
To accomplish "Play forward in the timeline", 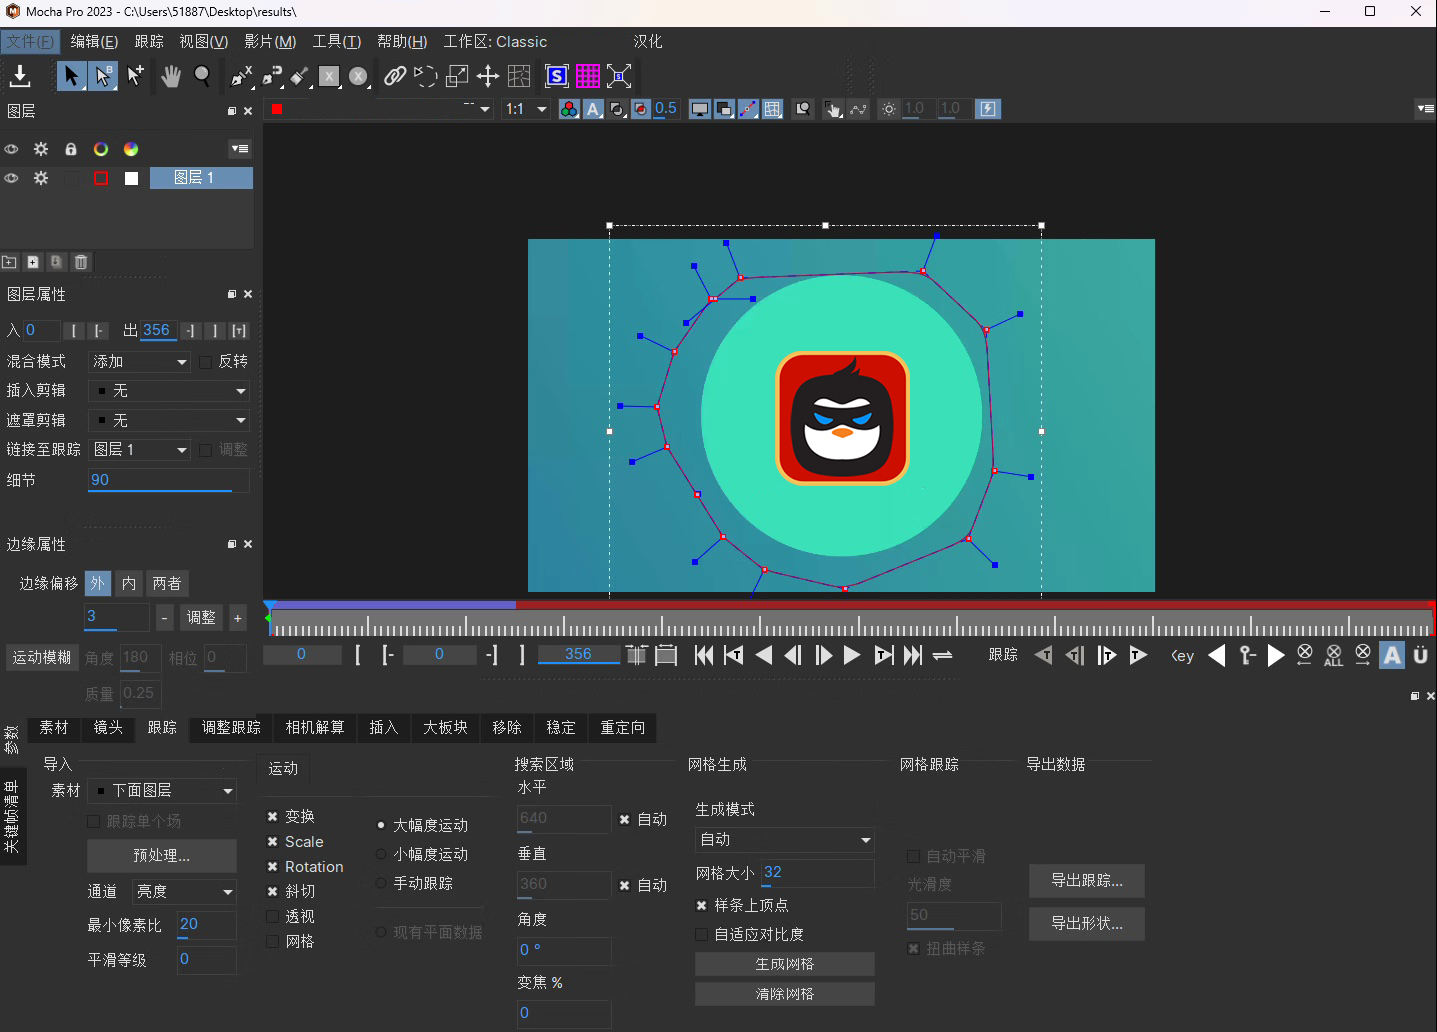I will pos(852,655).
